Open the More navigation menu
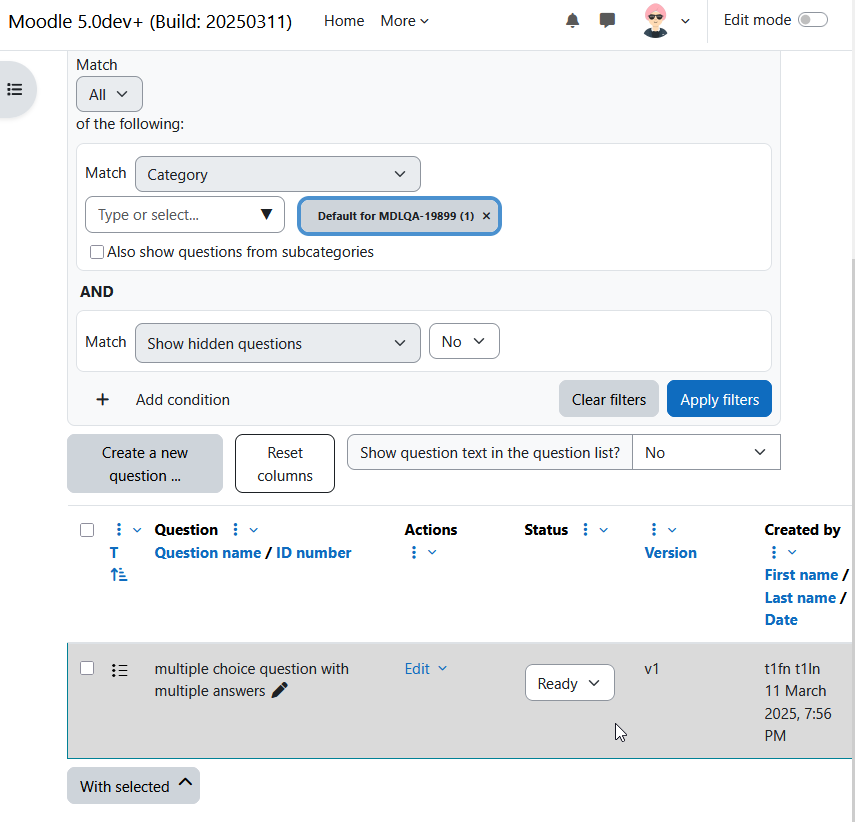The width and height of the screenshot is (855, 822). coord(404,21)
